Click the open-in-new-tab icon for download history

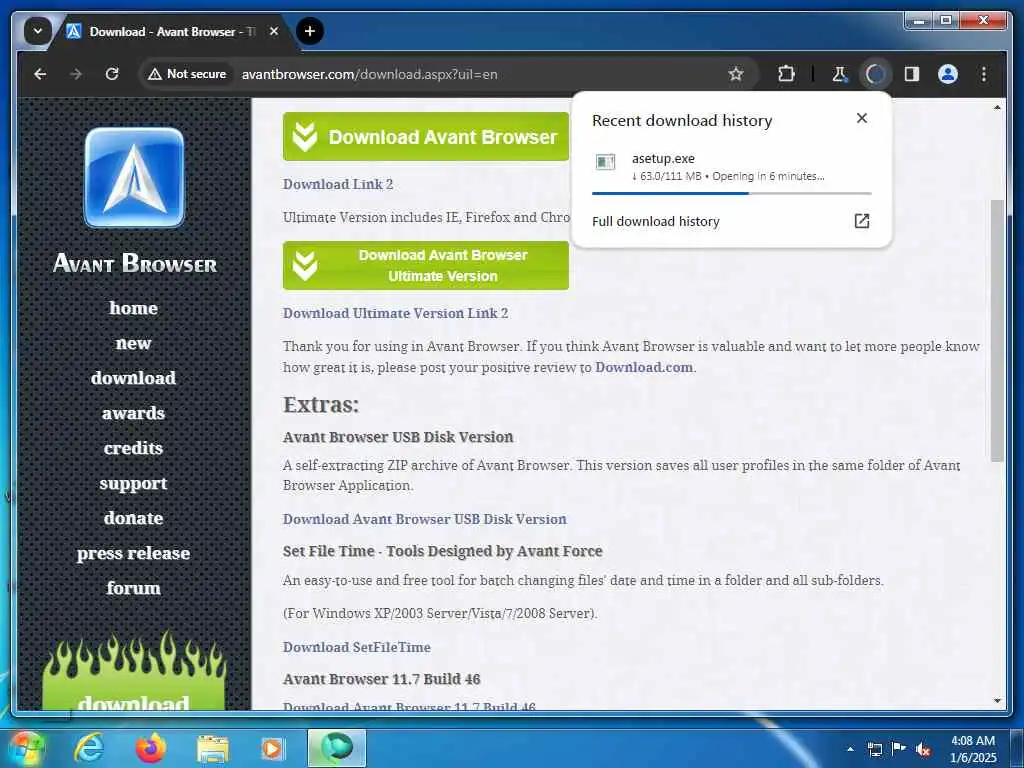861,221
